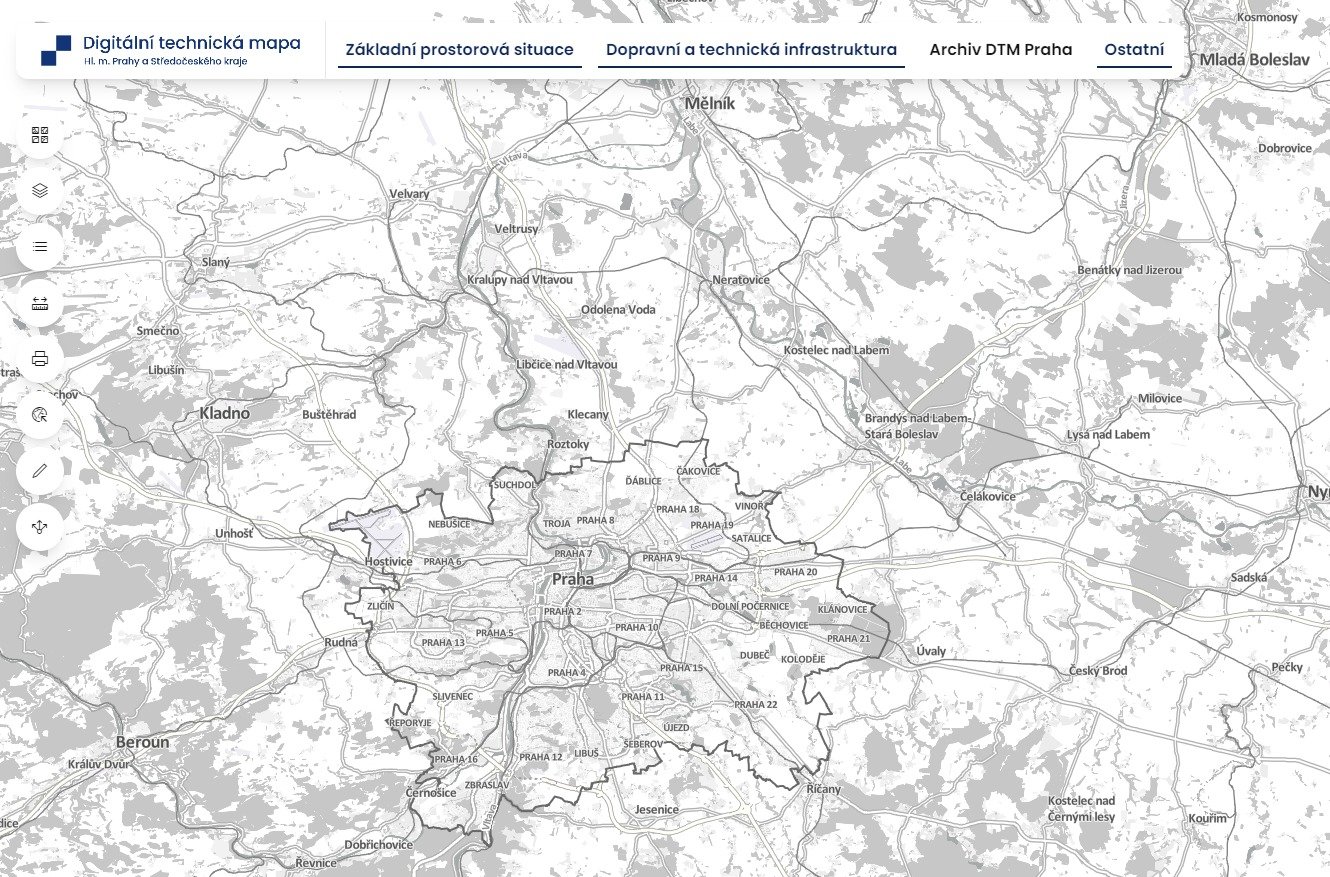Open the map layers panel

[41, 191]
